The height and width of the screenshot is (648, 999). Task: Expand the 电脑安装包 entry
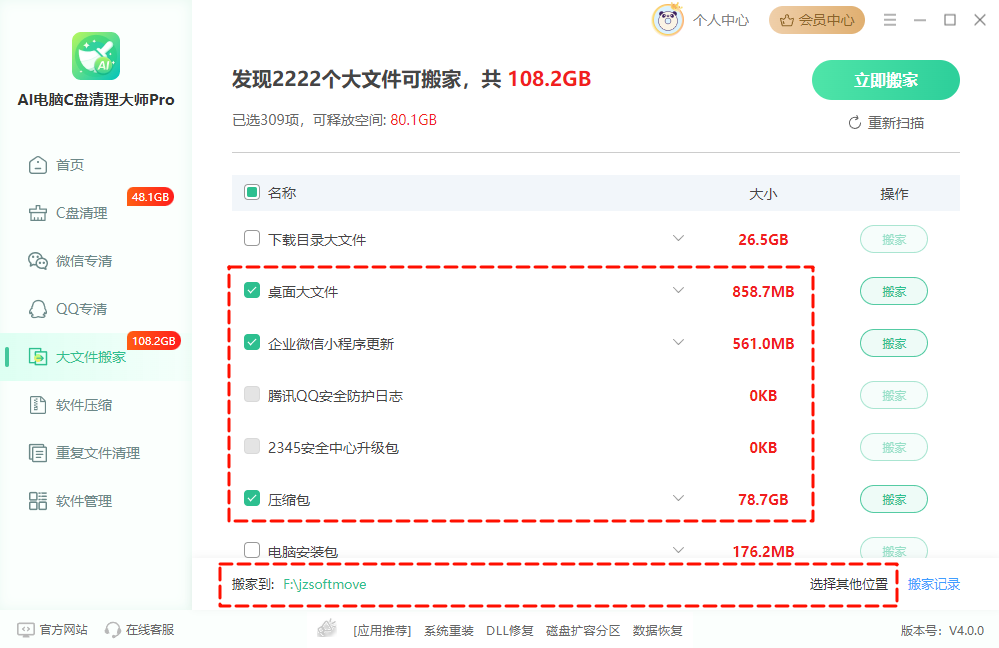coord(679,549)
